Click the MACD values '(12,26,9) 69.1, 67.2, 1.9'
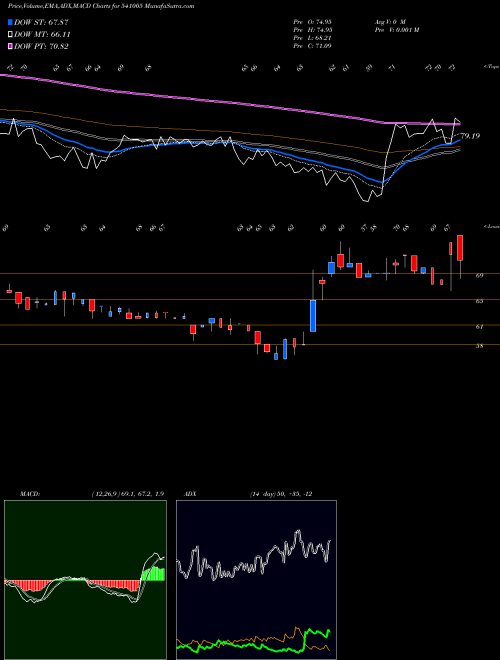Screen dimensions: 500x660 pyautogui.click(x=128, y=494)
